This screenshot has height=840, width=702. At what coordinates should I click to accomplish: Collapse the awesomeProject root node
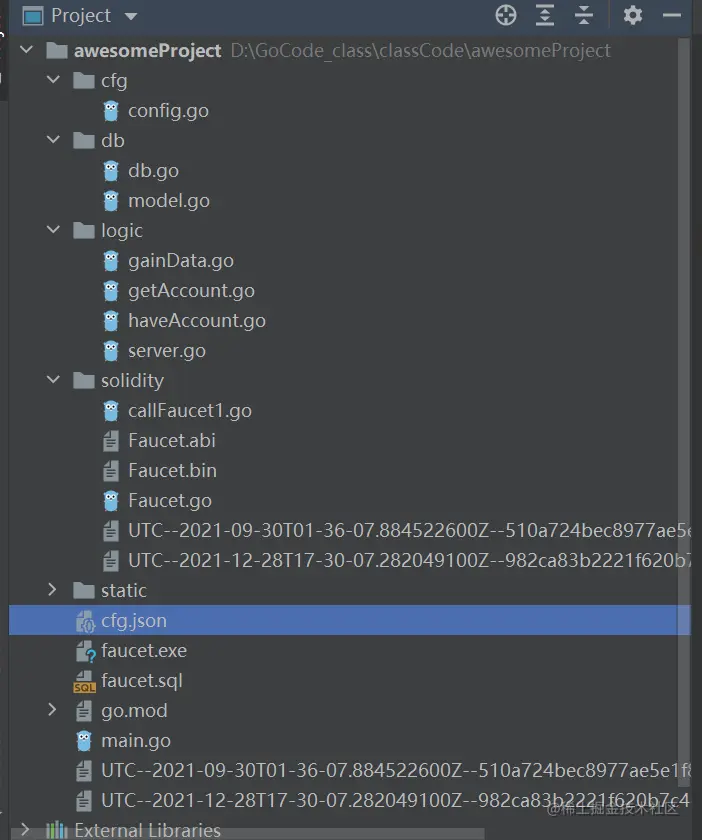point(26,50)
